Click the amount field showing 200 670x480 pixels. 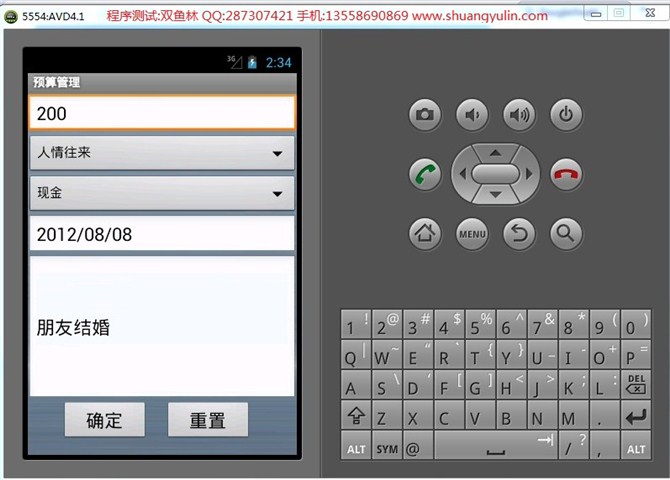(x=162, y=113)
